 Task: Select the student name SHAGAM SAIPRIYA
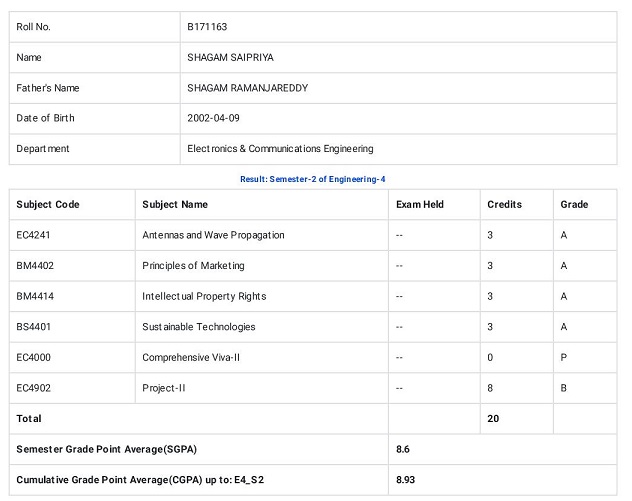(x=230, y=58)
